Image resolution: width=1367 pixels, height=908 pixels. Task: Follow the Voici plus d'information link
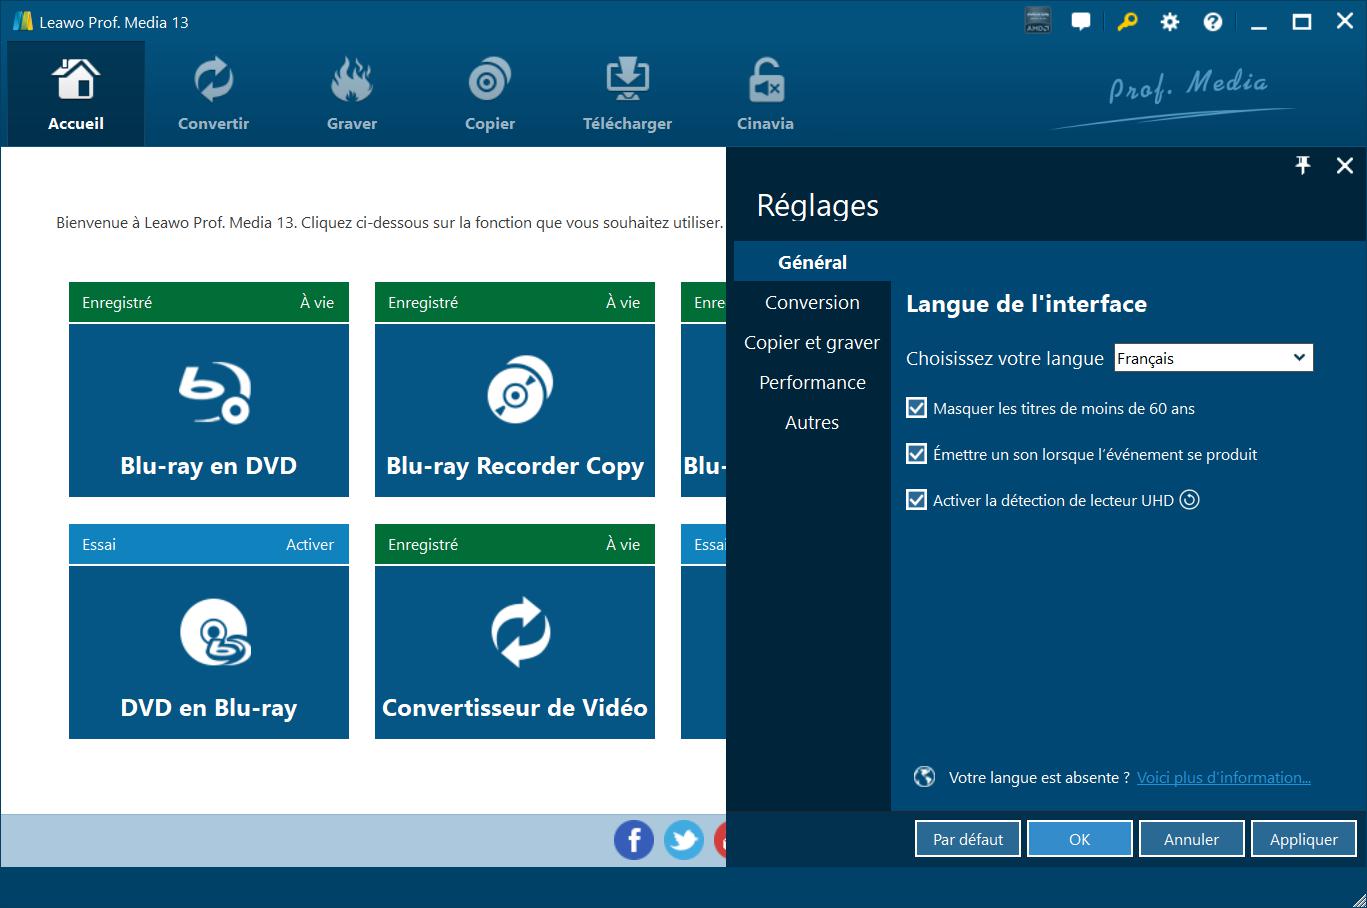click(x=1223, y=778)
